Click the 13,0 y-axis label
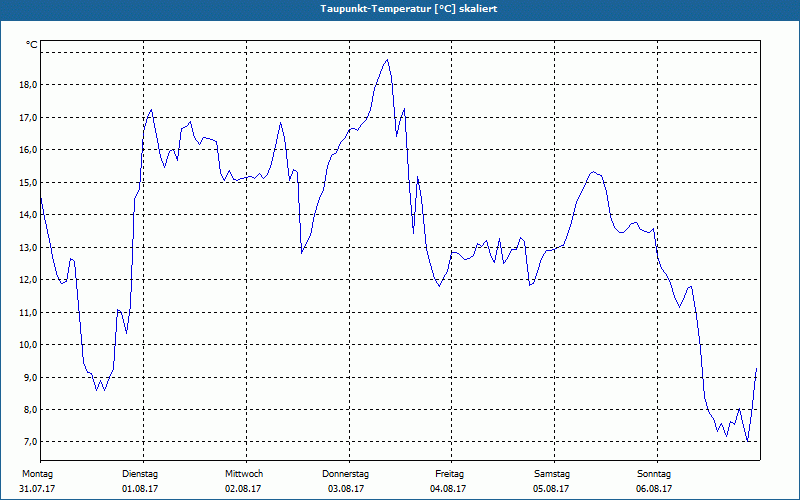This screenshot has height=500, width=800. click(x=28, y=247)
